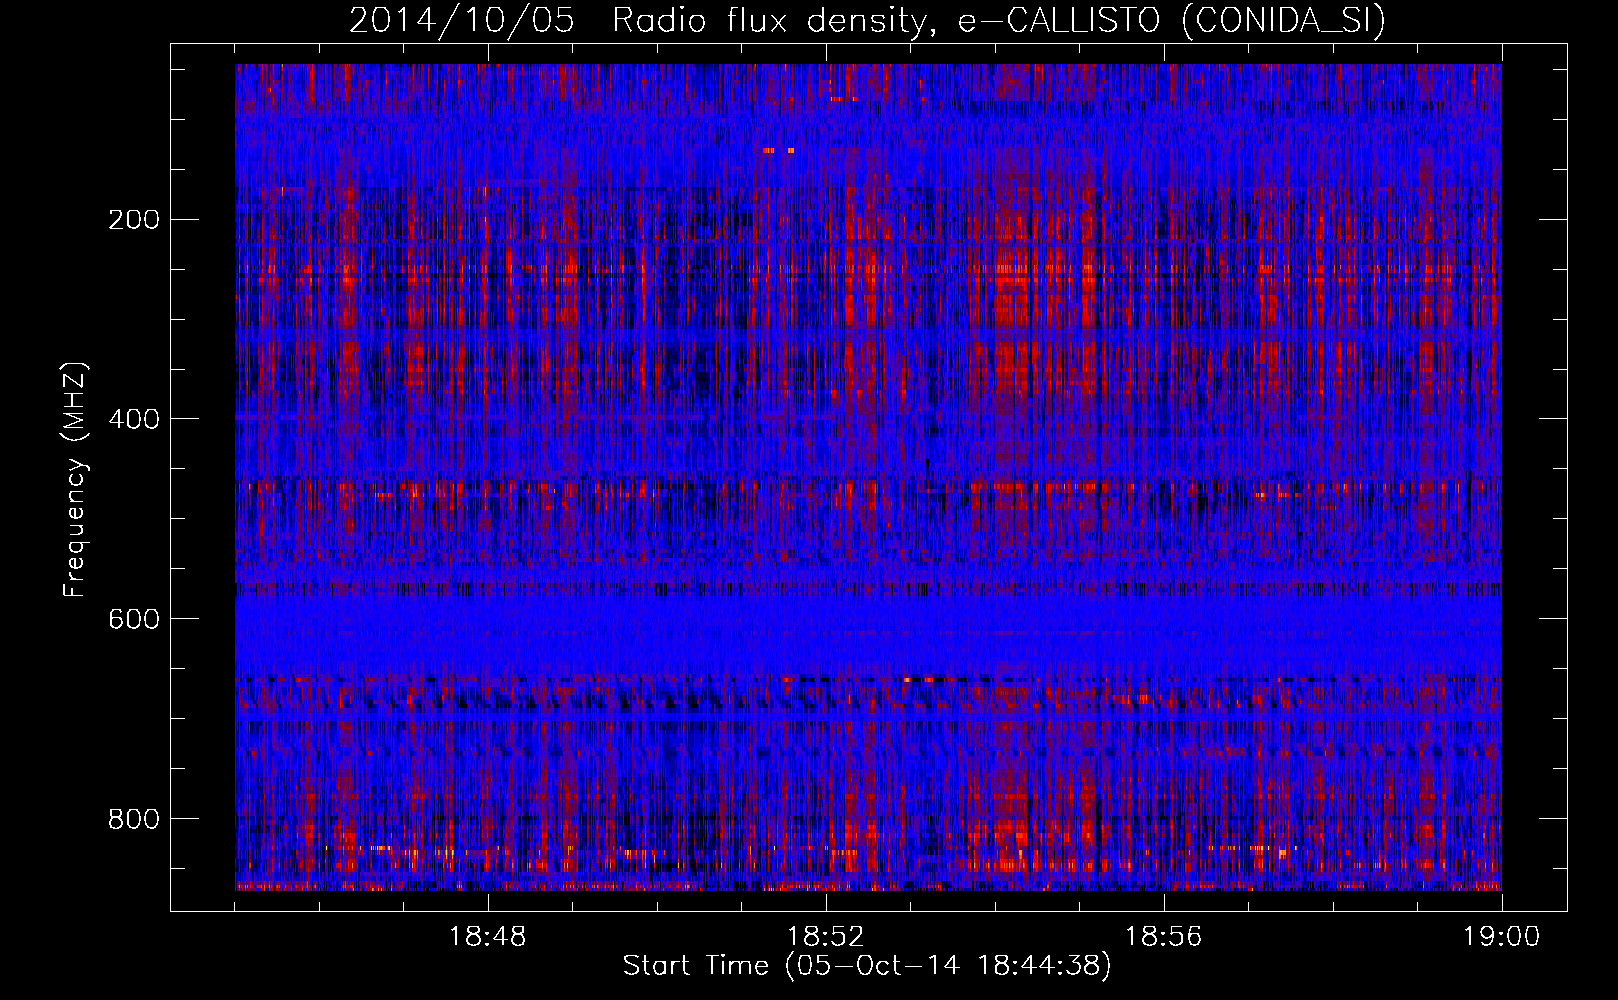This screenshot has height=1000, width=1618.
Task: Click the '600' frequency tick label
Action: click(133, 619)
